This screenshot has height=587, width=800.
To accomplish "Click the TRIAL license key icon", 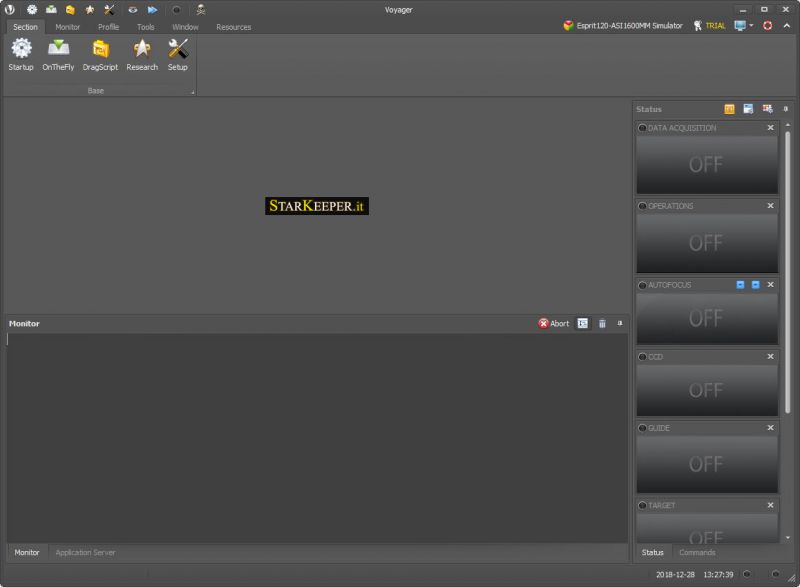I will click(x=697, y=25).
